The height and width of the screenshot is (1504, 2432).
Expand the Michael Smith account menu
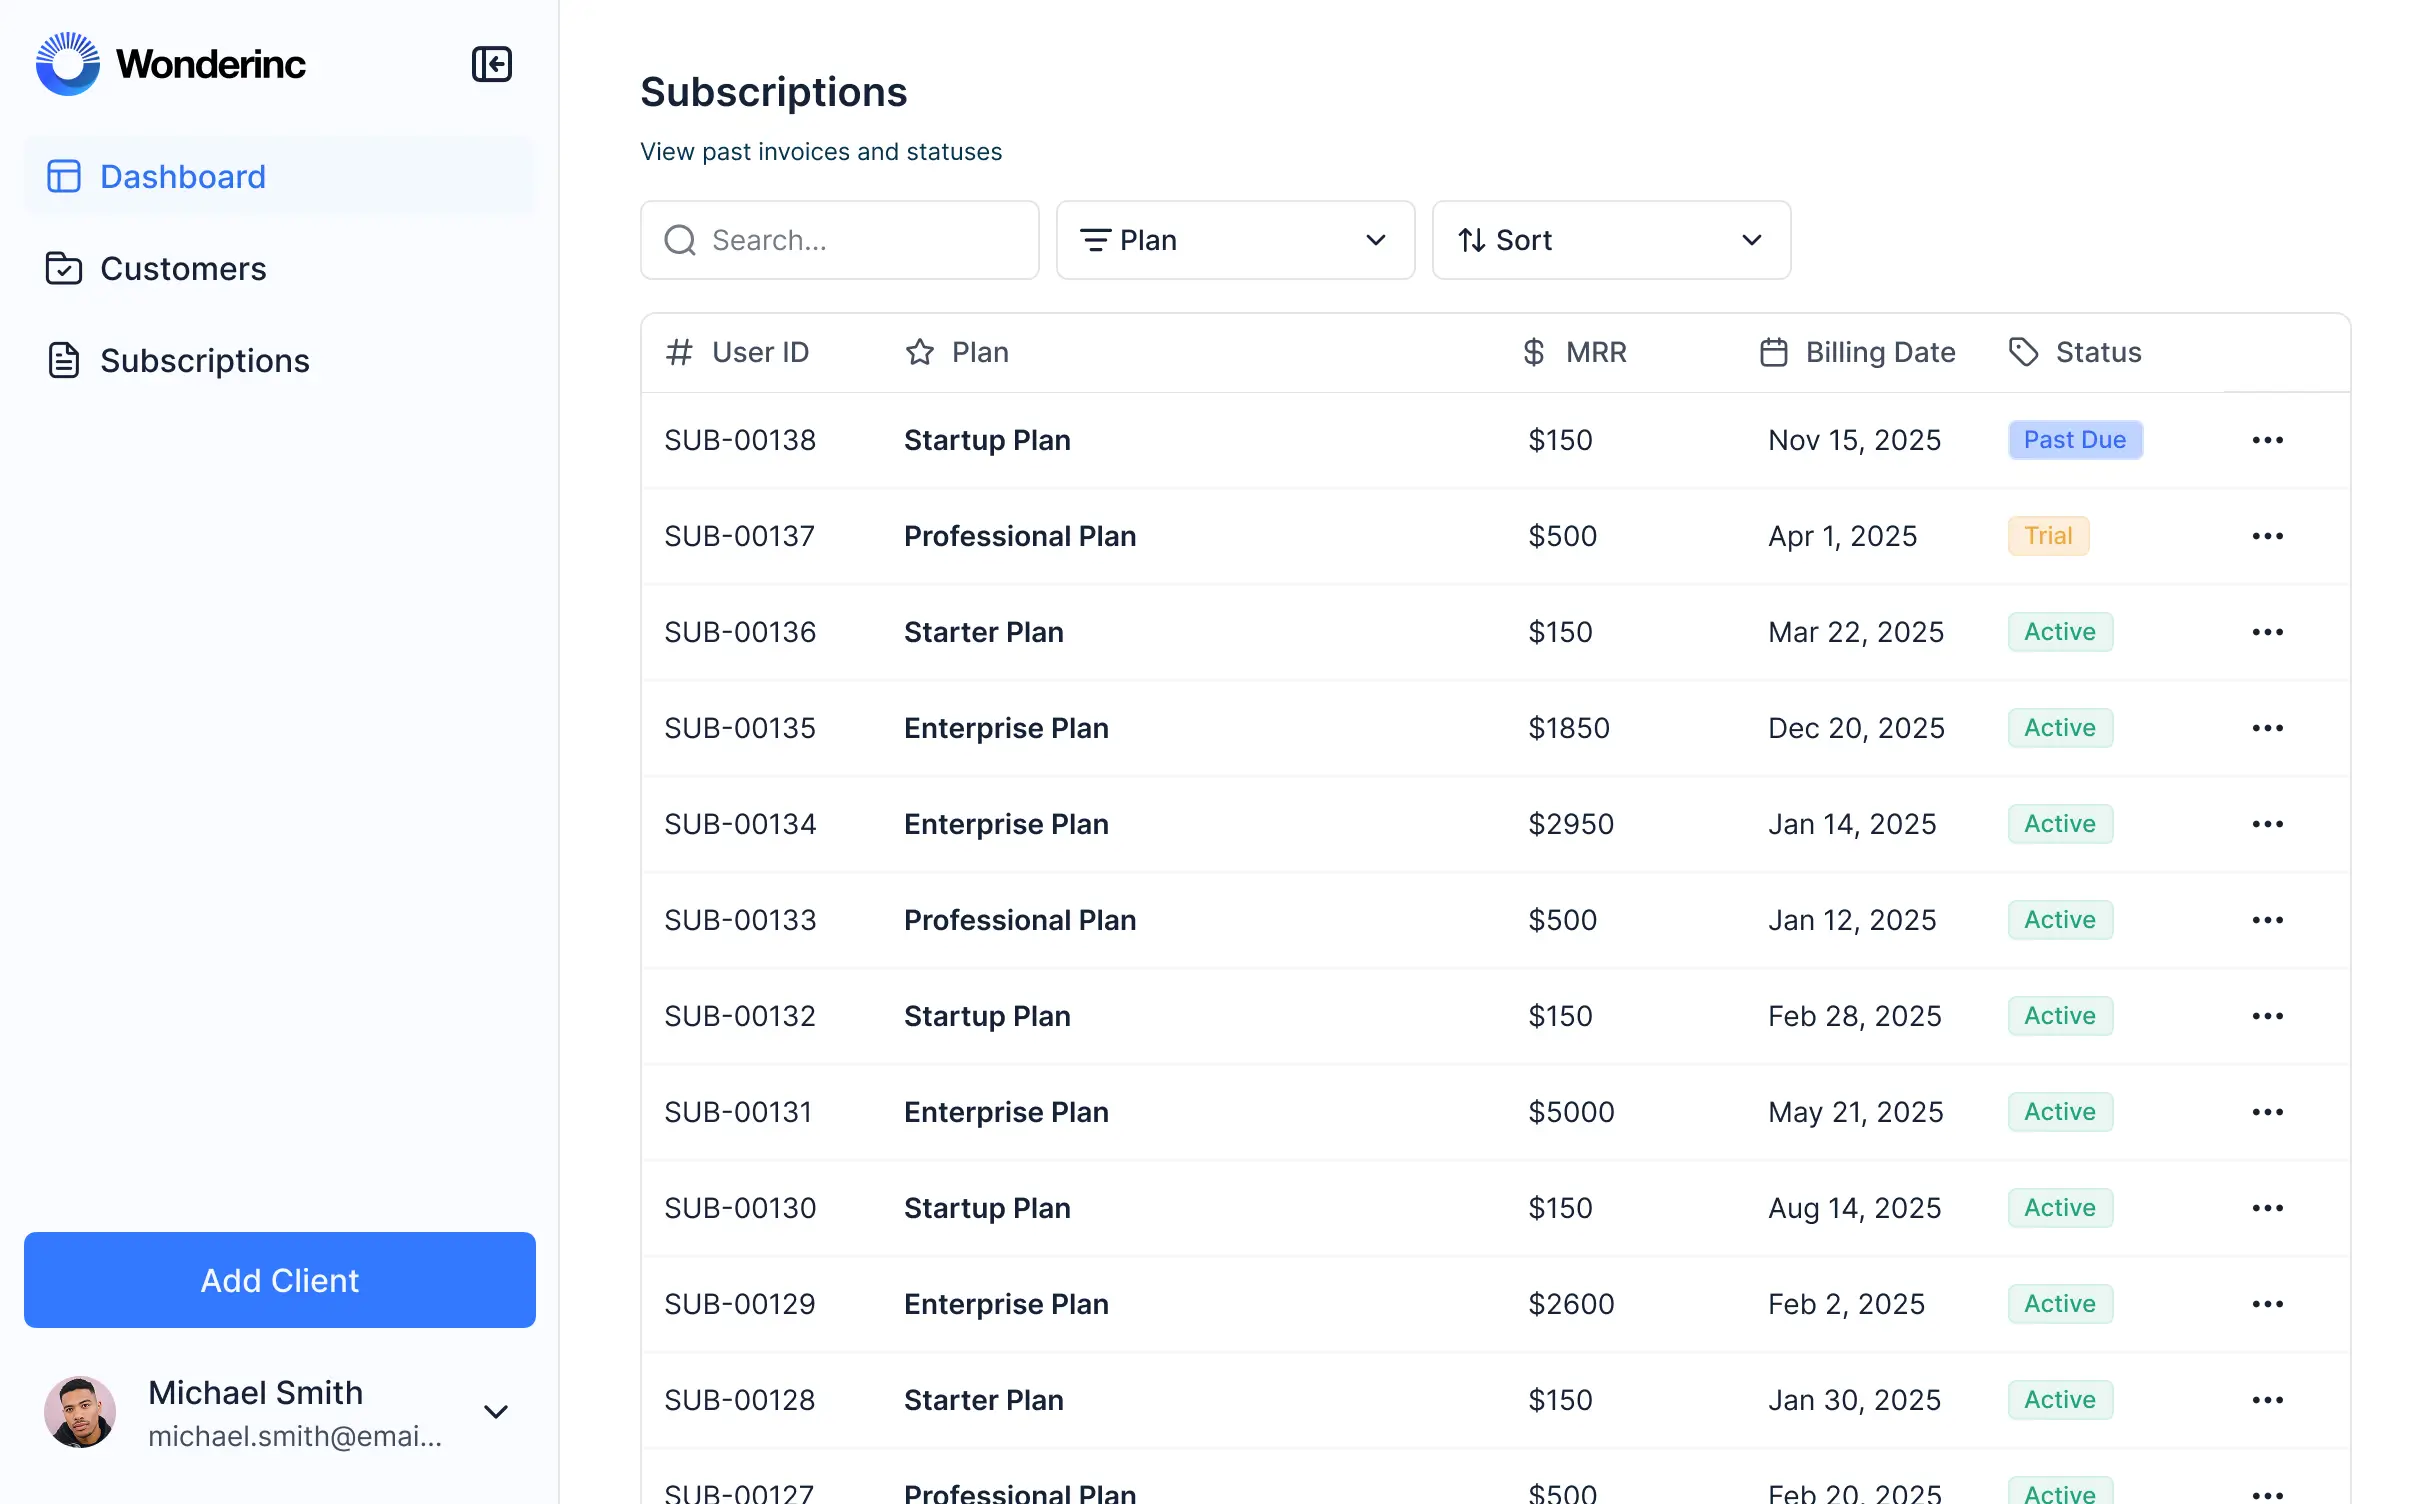(x=496, y=1412)
